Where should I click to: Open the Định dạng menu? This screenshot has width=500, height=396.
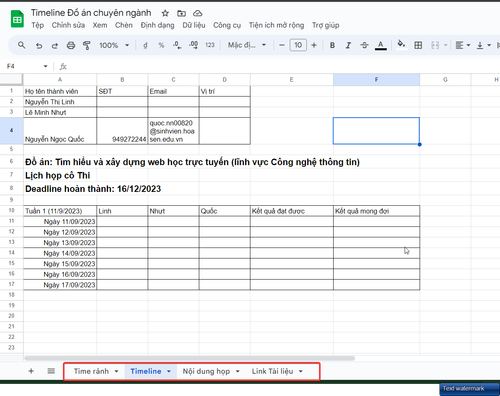pyautogui.click(x=157, y=25)
